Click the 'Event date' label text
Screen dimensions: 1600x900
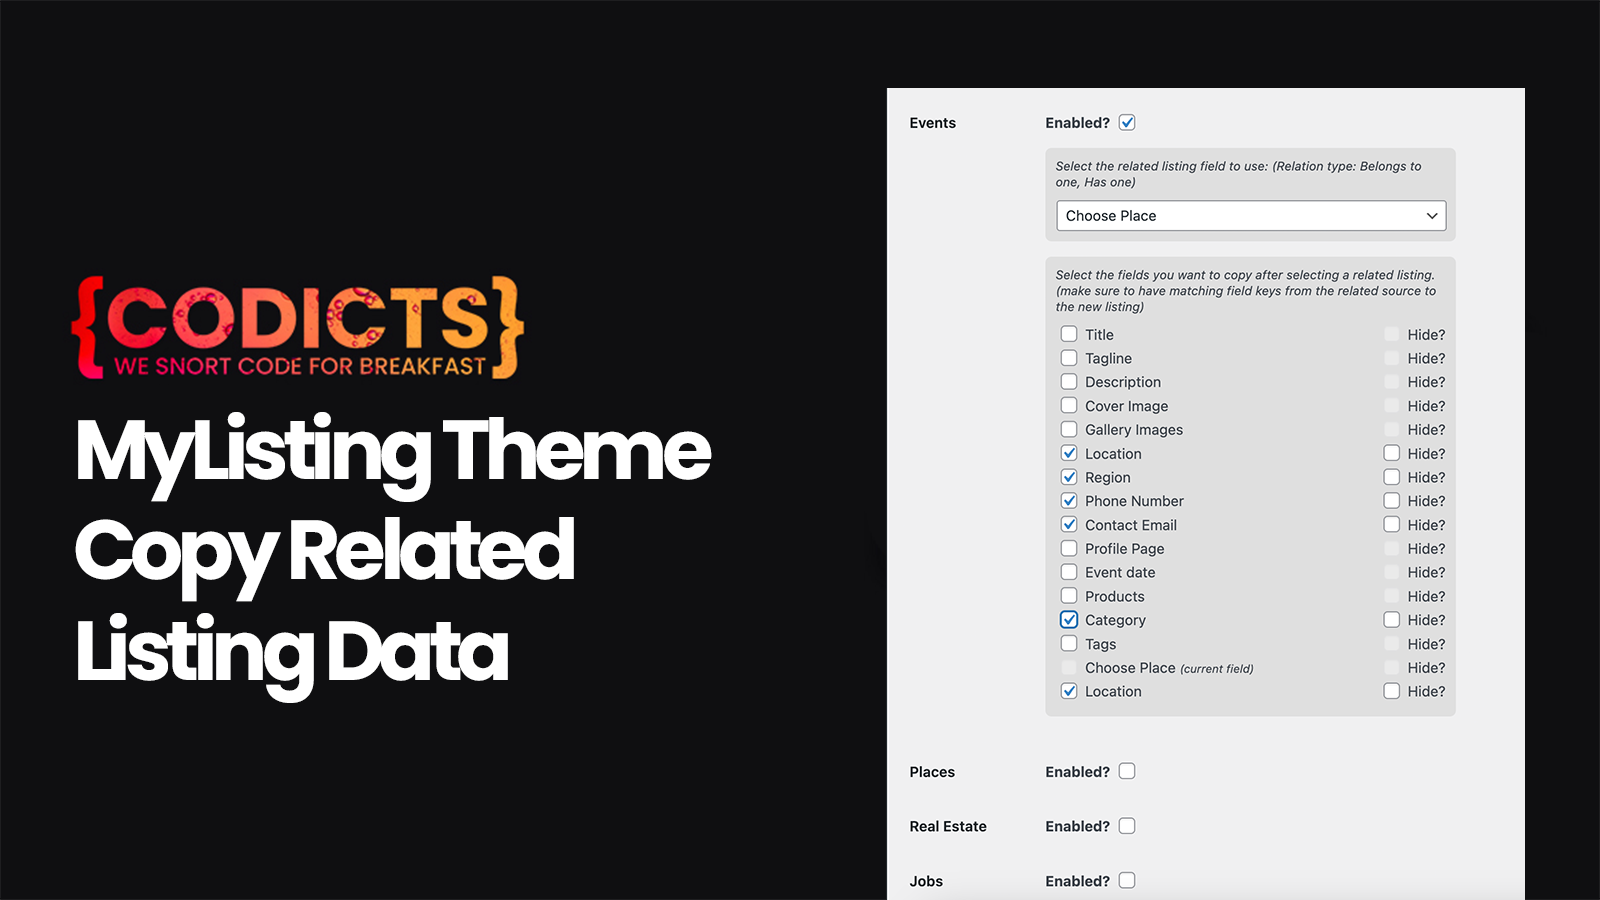[1120, 572]
